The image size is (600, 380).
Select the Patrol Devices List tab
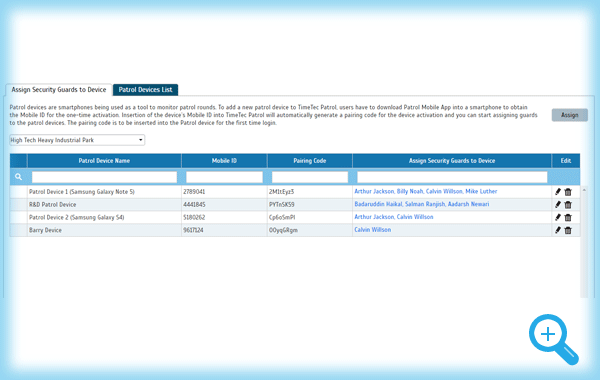coord(145,90)
